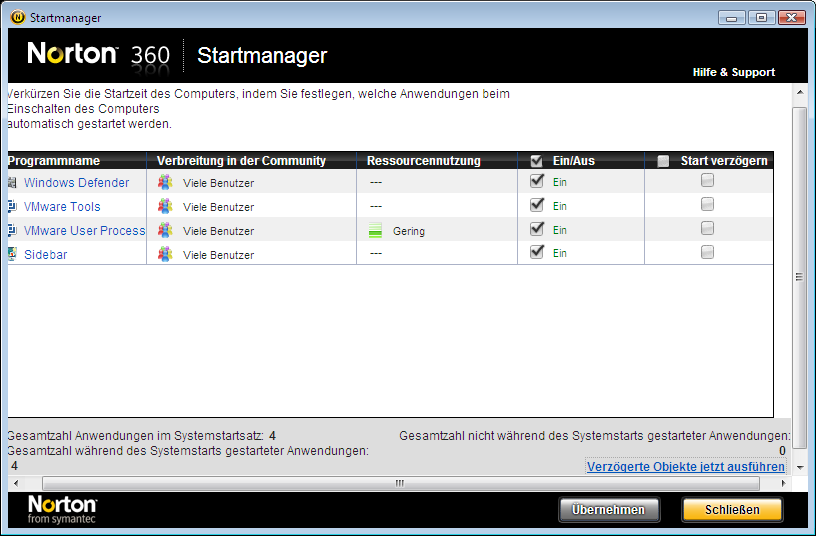Close the Startmanager window with X
816x536 pixels.
pos(792,18)
